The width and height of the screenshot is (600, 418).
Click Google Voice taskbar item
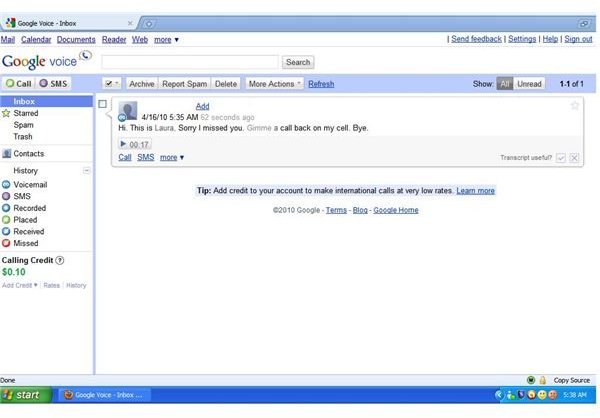click(104, 395)
